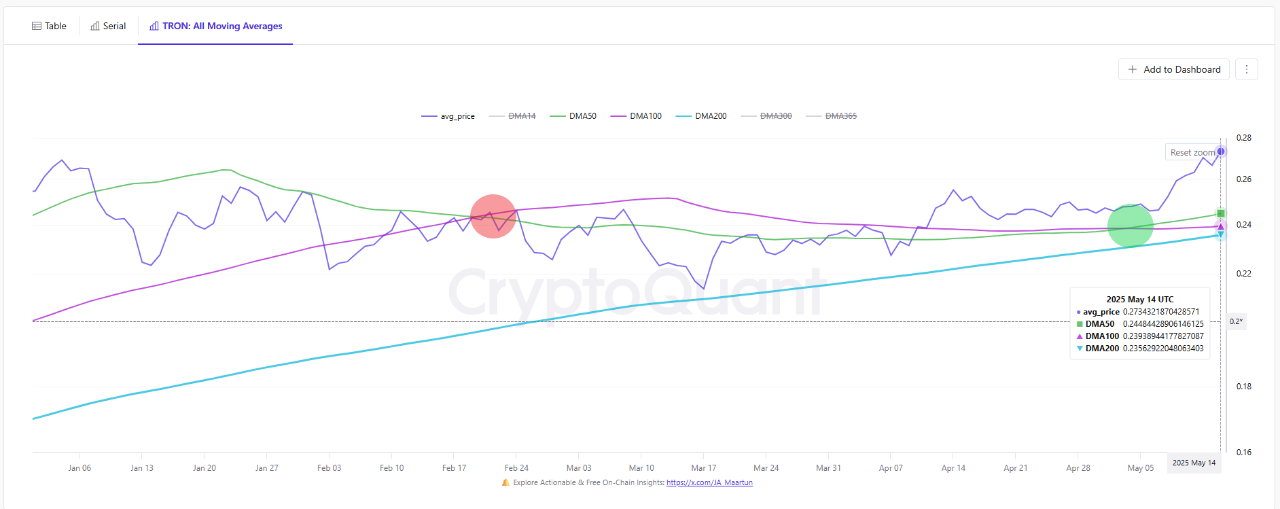Click the Reset zoom button

tap(1192, 152)
